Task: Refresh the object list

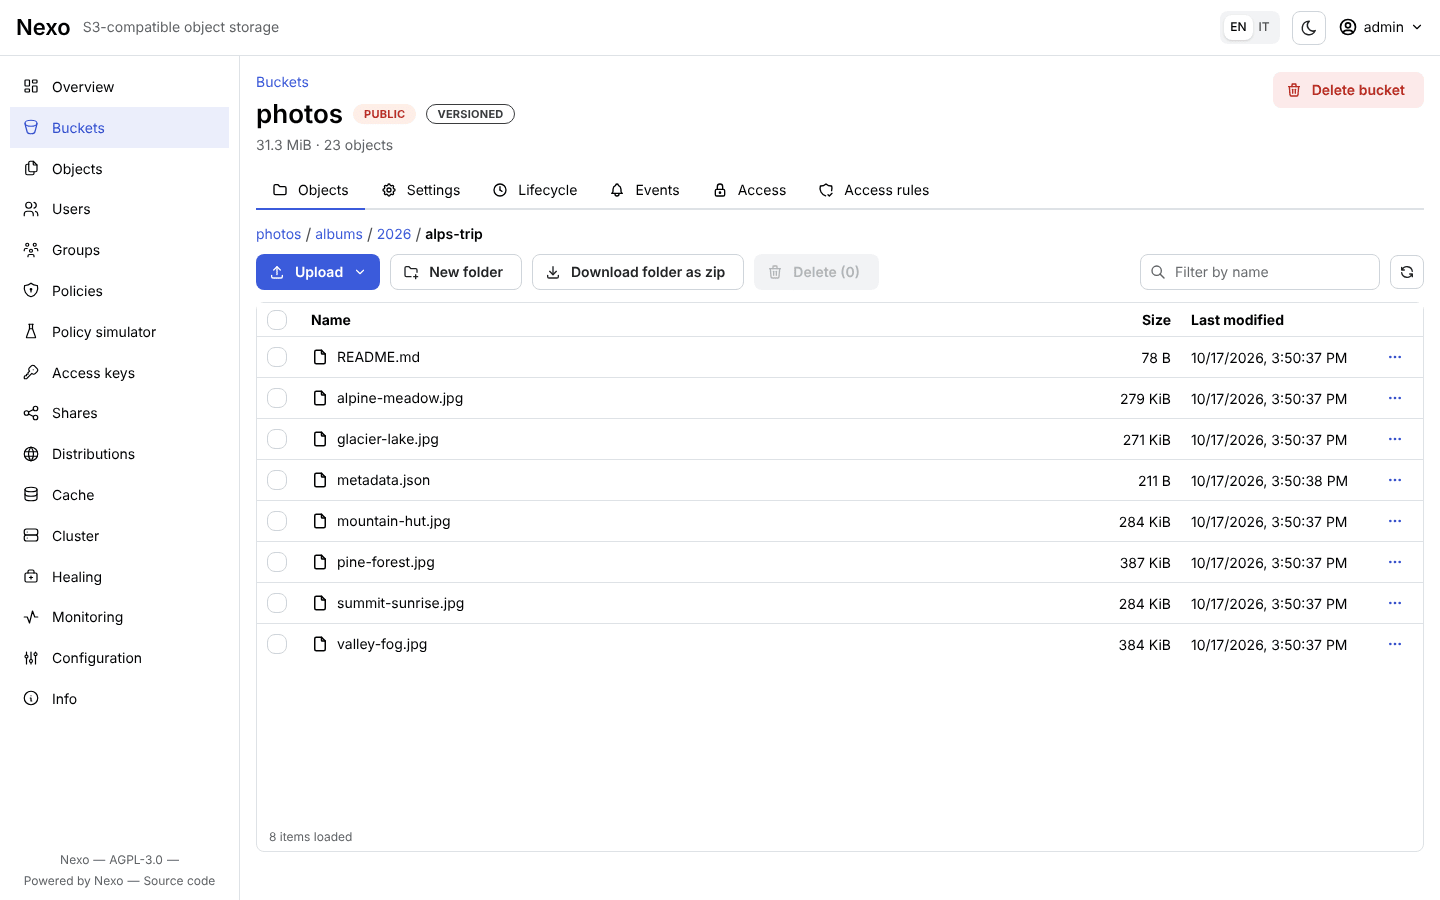Action: [1406, 272]
